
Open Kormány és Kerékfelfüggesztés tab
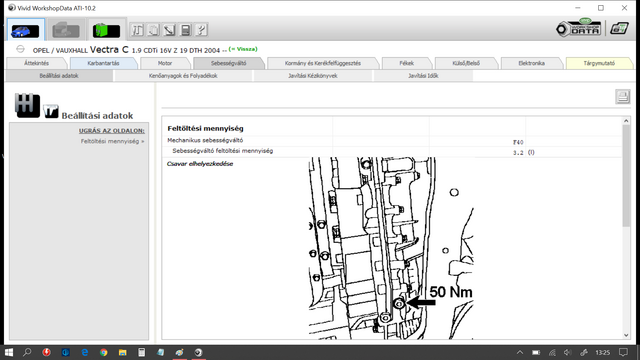click(323, 63)
